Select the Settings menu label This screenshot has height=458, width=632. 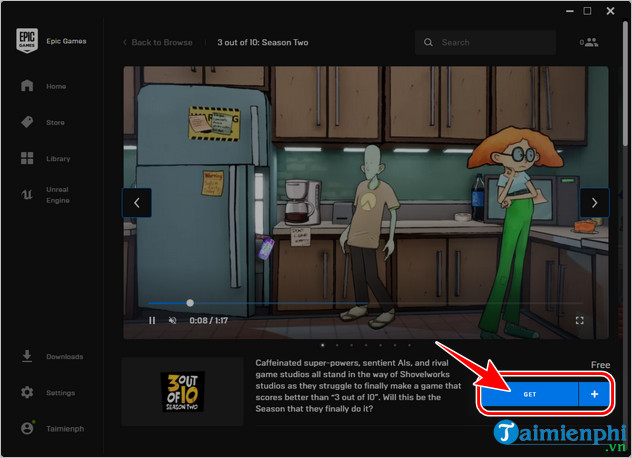click(60, 393)
